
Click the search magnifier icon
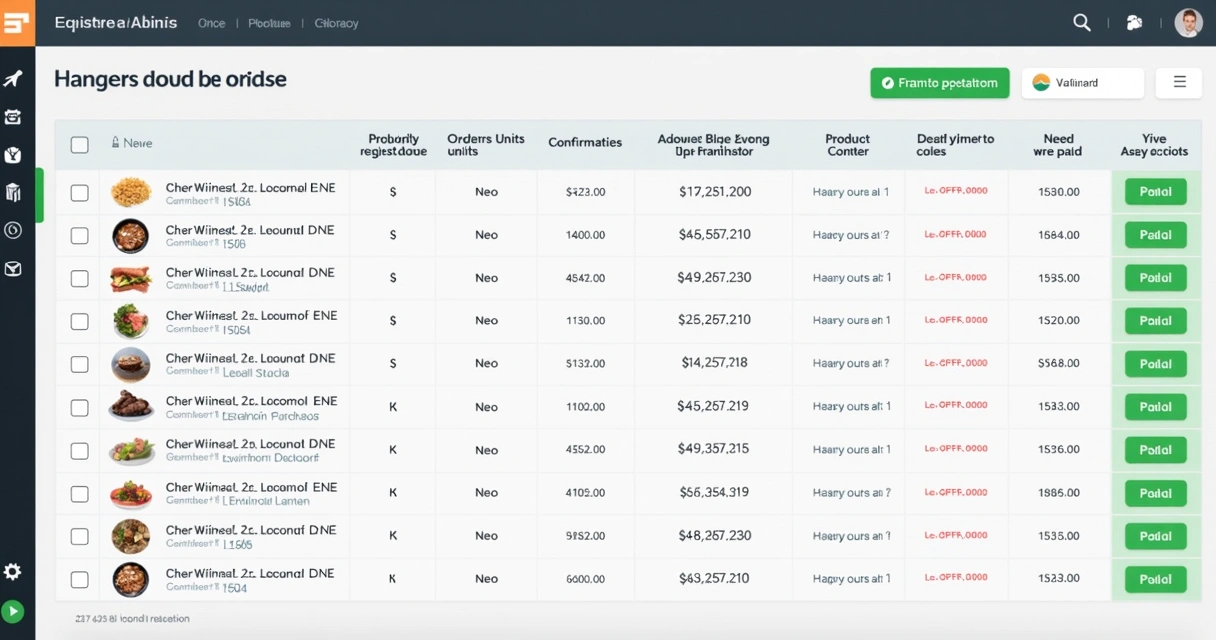point(1081,23)
